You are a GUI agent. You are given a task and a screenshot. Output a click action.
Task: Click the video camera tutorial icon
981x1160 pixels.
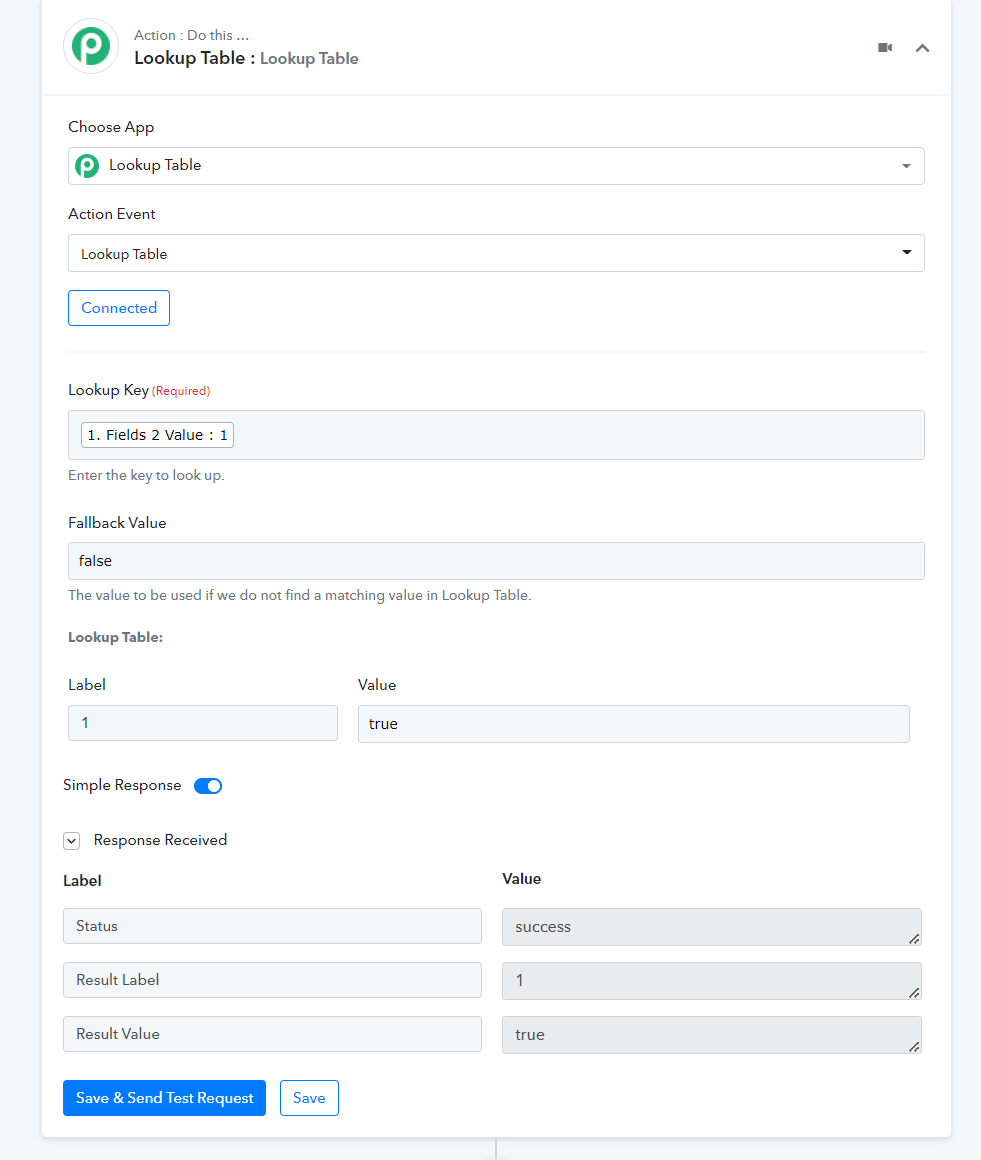tap(885, 48)
